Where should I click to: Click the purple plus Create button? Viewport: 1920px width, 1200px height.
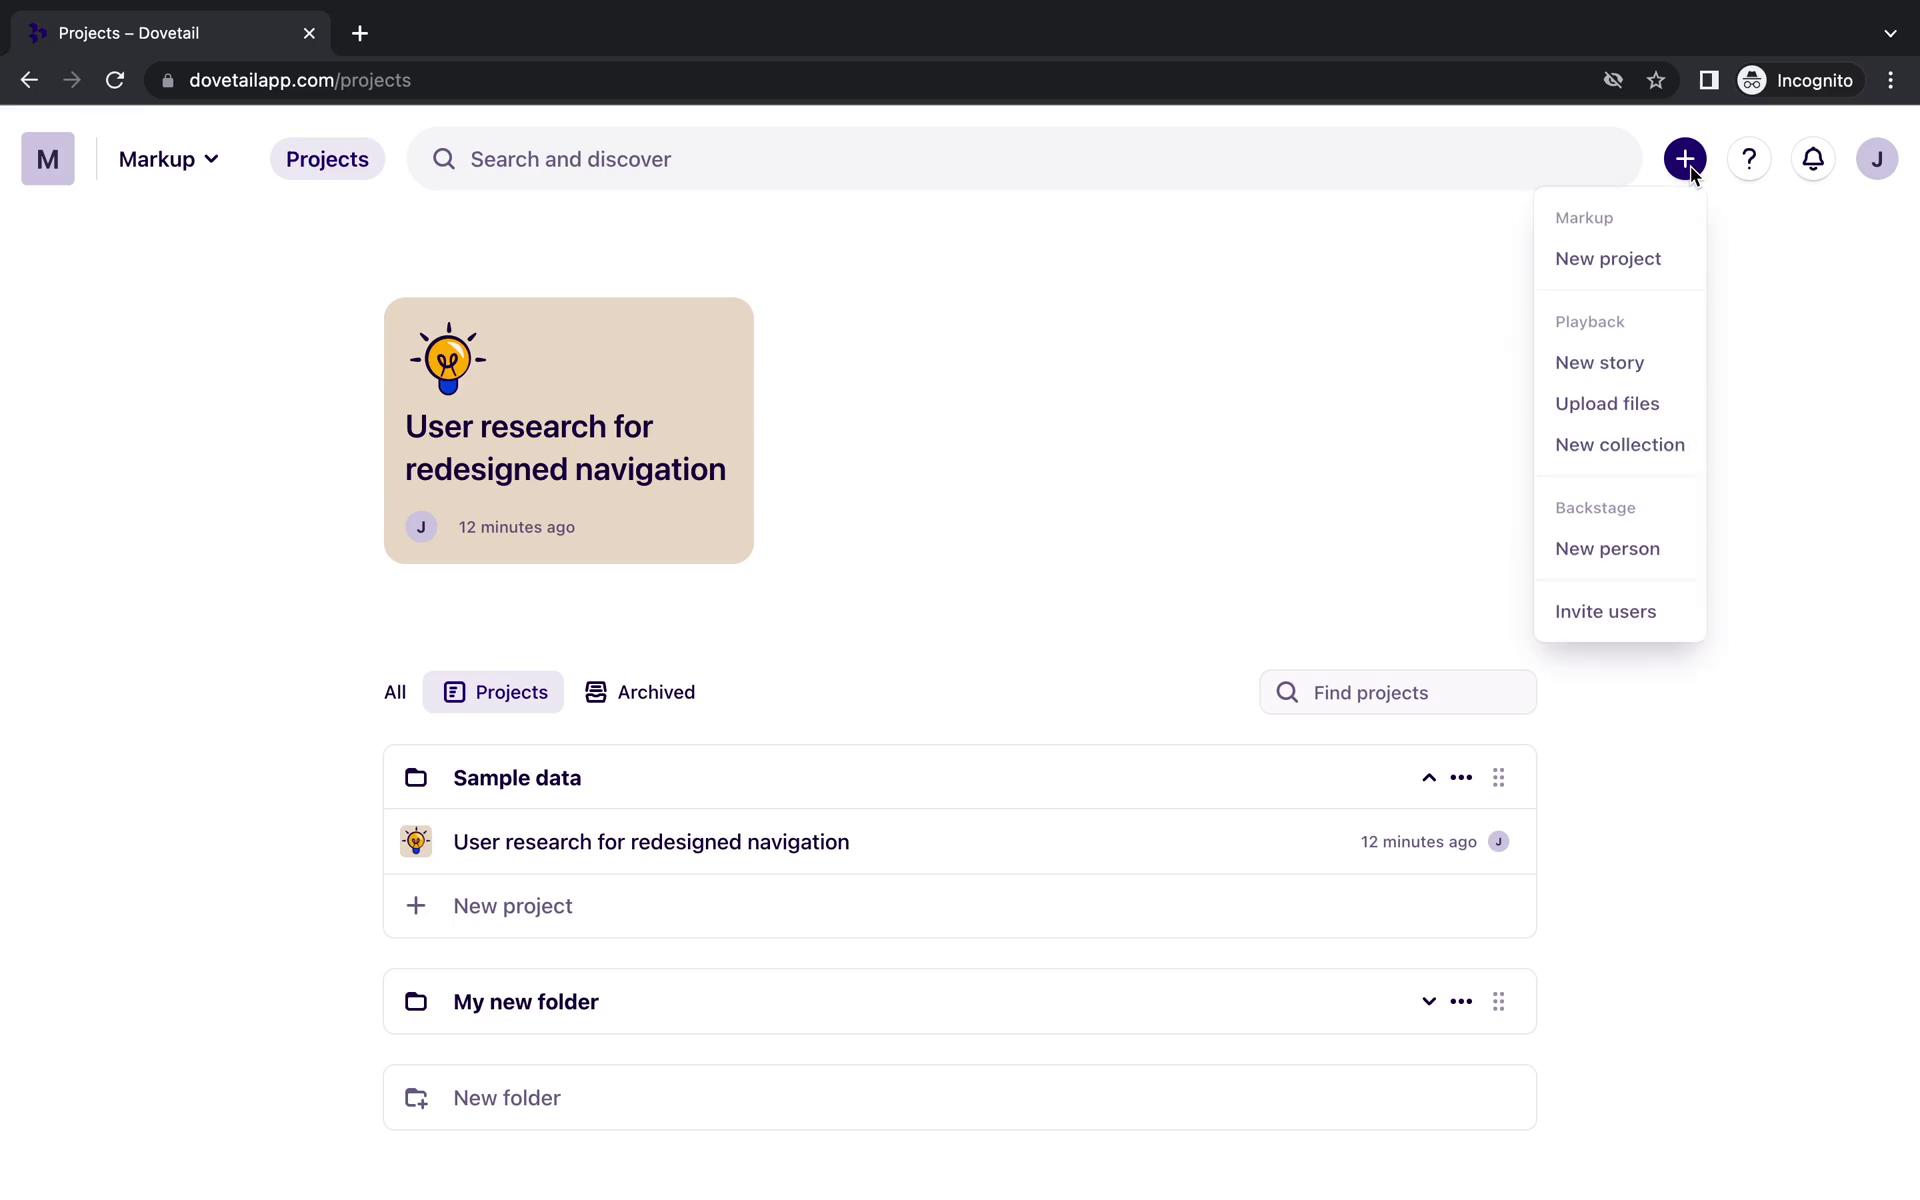(1685, 159)
